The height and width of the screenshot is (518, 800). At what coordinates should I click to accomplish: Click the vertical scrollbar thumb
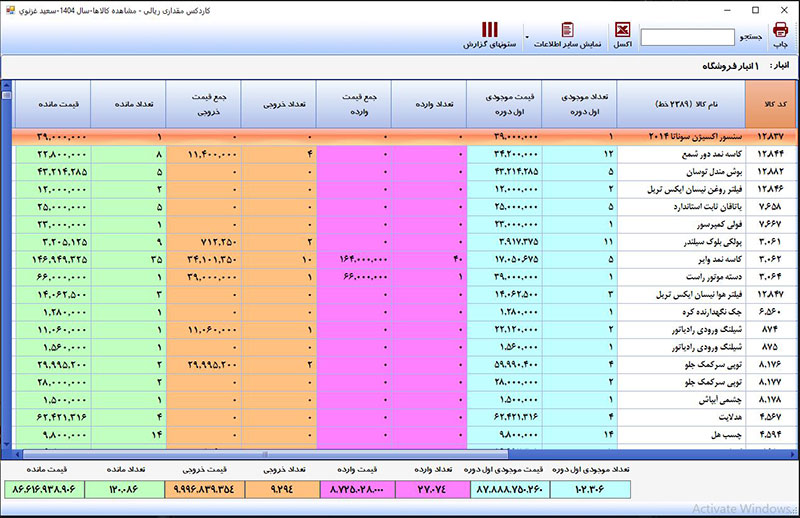tap(7, 95)
